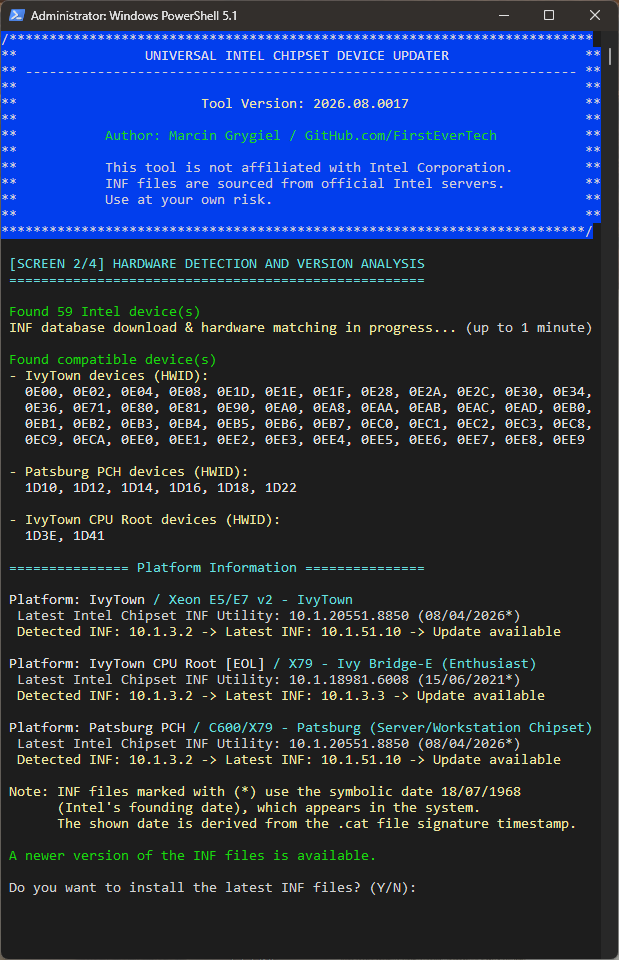
Task: Click 'Found compatible device(s)' line
Action: 113,359
